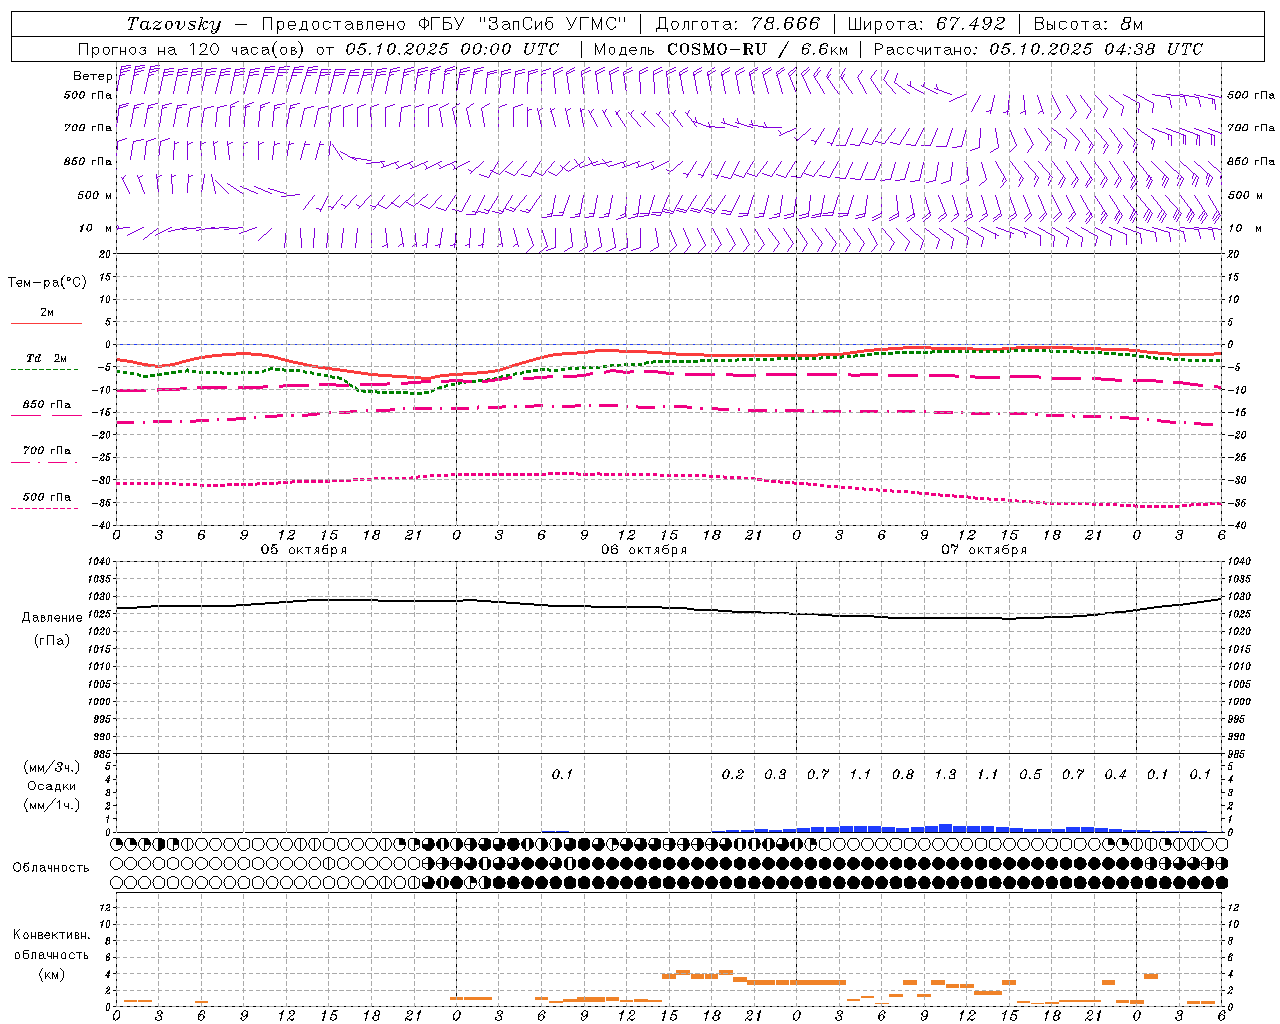Click the '07 октября' date label
This screenshot has width=1280, height=1024.
[984, 550]
